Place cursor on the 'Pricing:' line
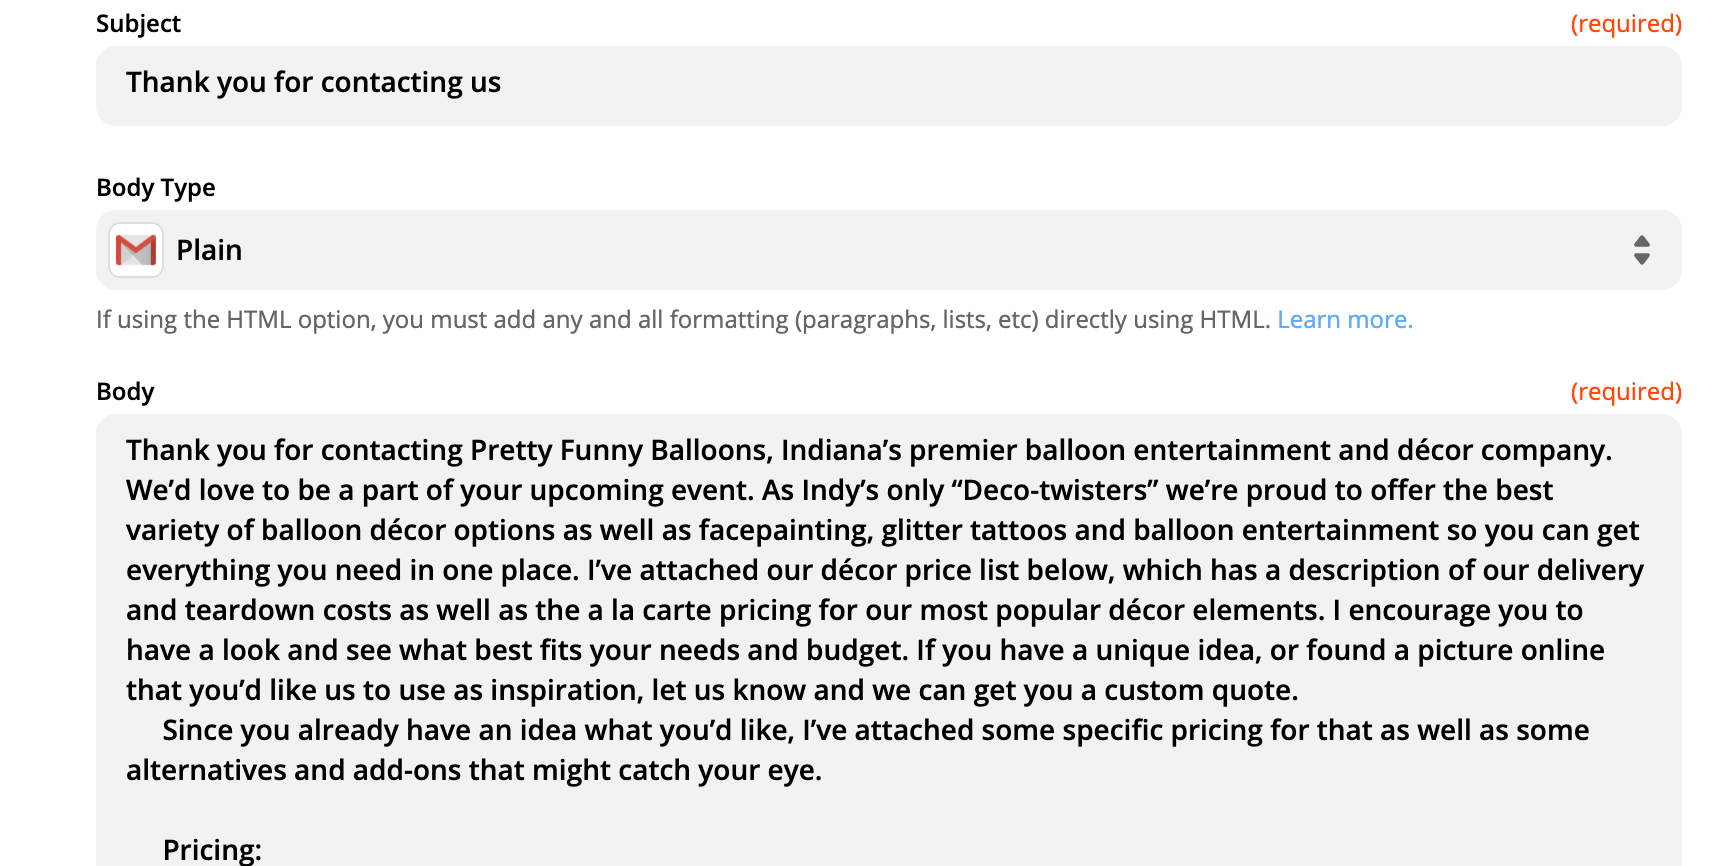Viewport: 1716px width, 866px height. coord(212,850)
